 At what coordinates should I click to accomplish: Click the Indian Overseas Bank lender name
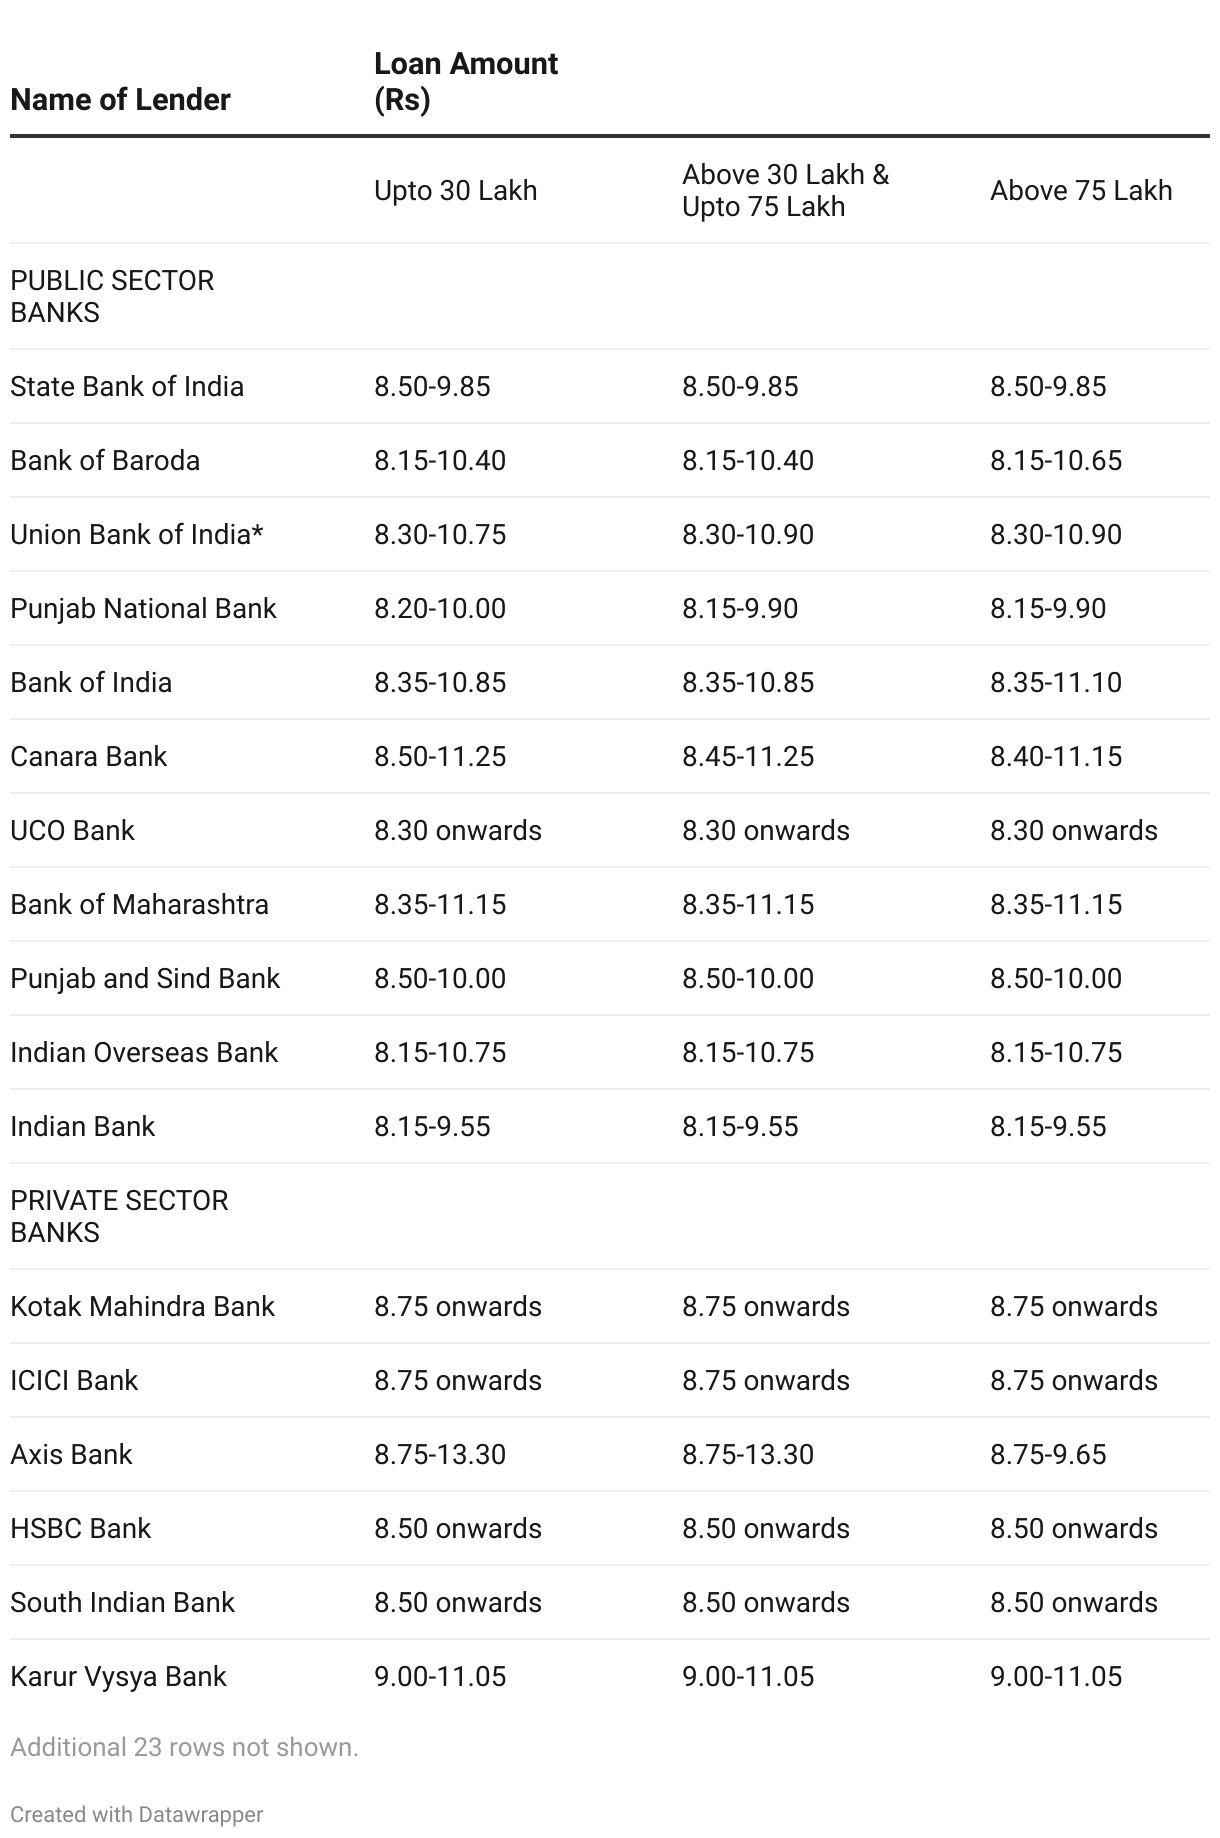pos(144,1053)
